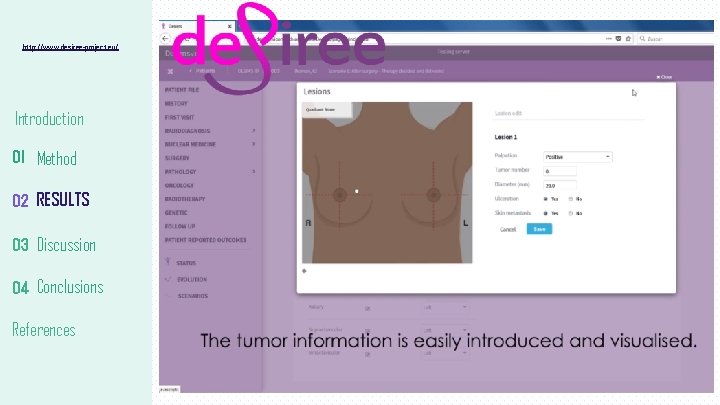Click the Introduction slide outline entry

[49, 119]
